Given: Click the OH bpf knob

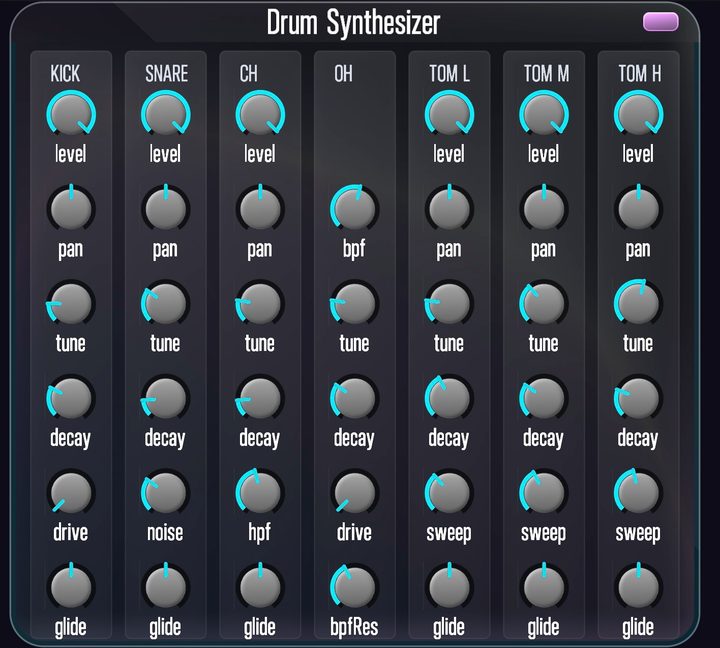Looking at the screenshot, I should (x=354, y=208).
